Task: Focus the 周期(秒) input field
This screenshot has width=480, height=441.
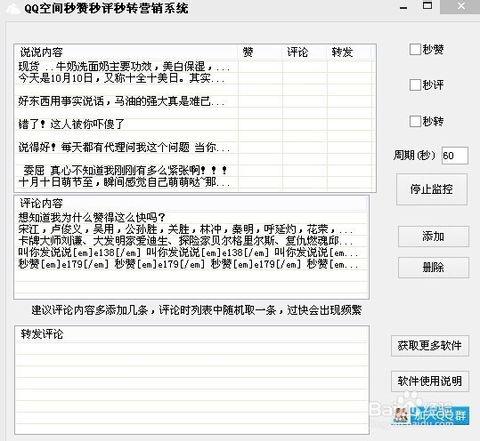Action: pyautogui.click(x=455, y=155)
